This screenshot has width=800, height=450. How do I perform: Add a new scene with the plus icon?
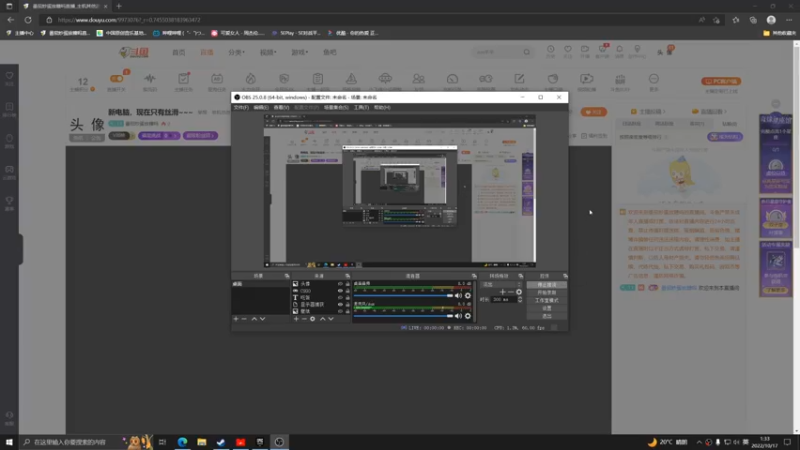click(x=236, y=319)
